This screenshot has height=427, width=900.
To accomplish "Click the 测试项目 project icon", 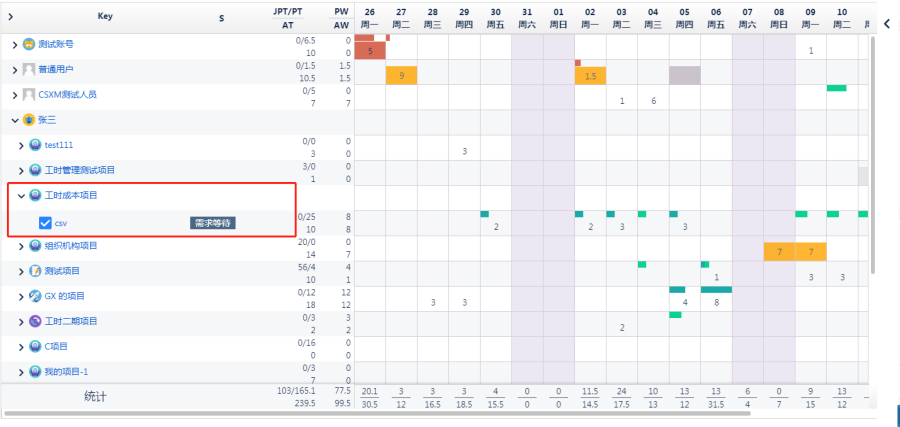I will [36, 271].
